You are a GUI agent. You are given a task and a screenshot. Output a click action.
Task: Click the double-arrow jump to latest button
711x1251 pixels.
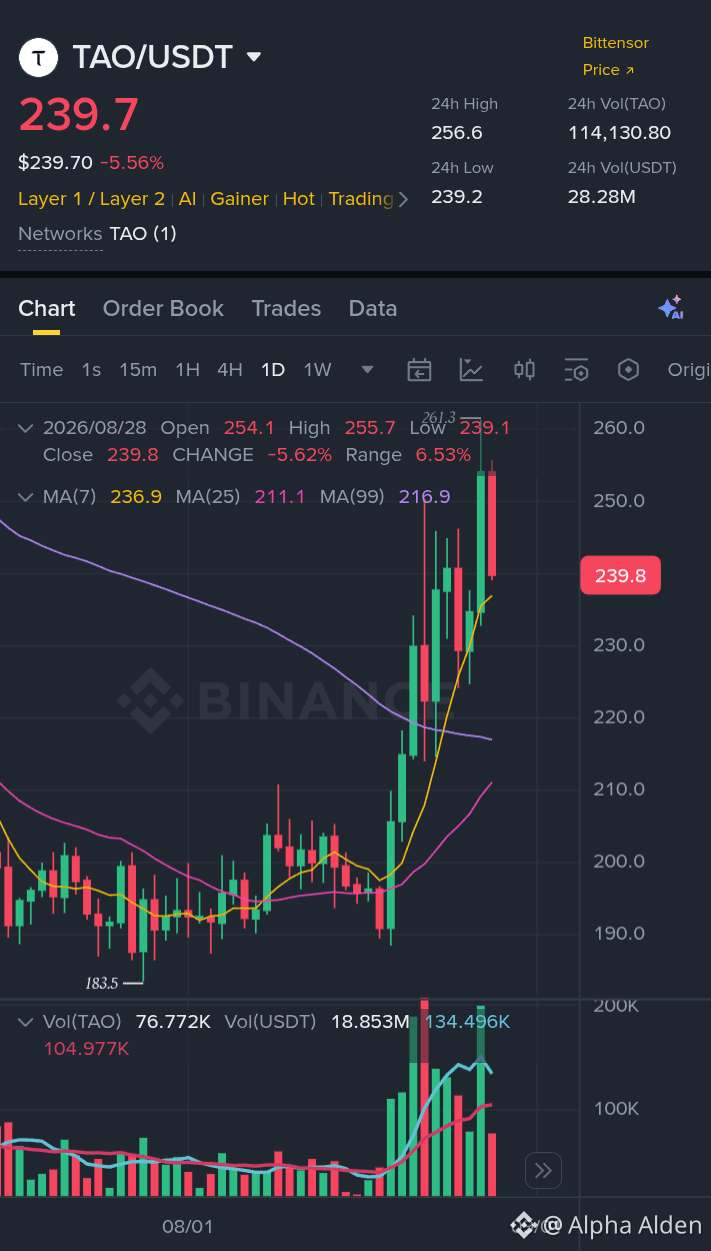point(544,1171)
